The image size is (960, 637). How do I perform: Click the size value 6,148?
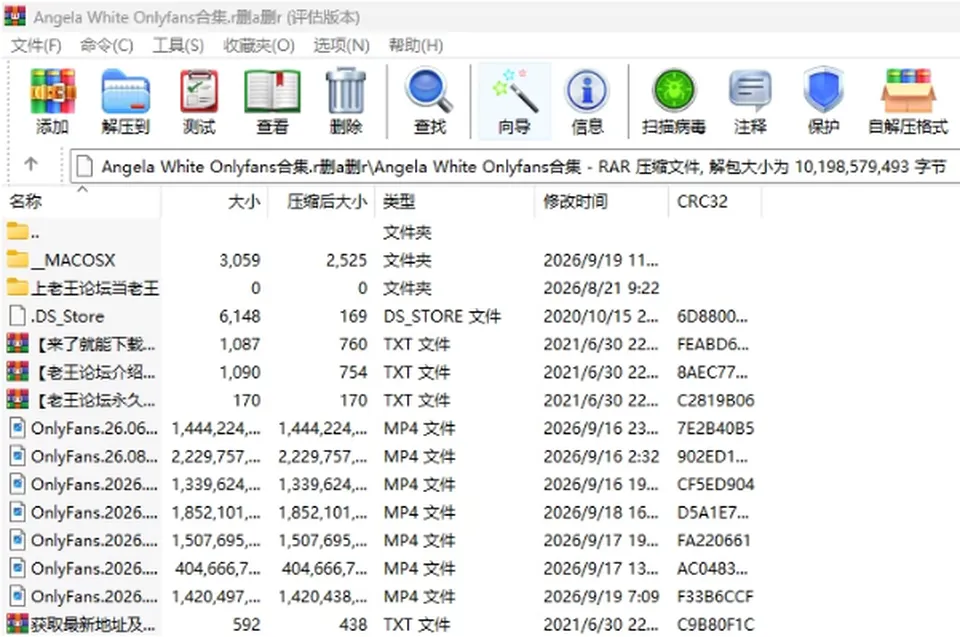[240, 316]
